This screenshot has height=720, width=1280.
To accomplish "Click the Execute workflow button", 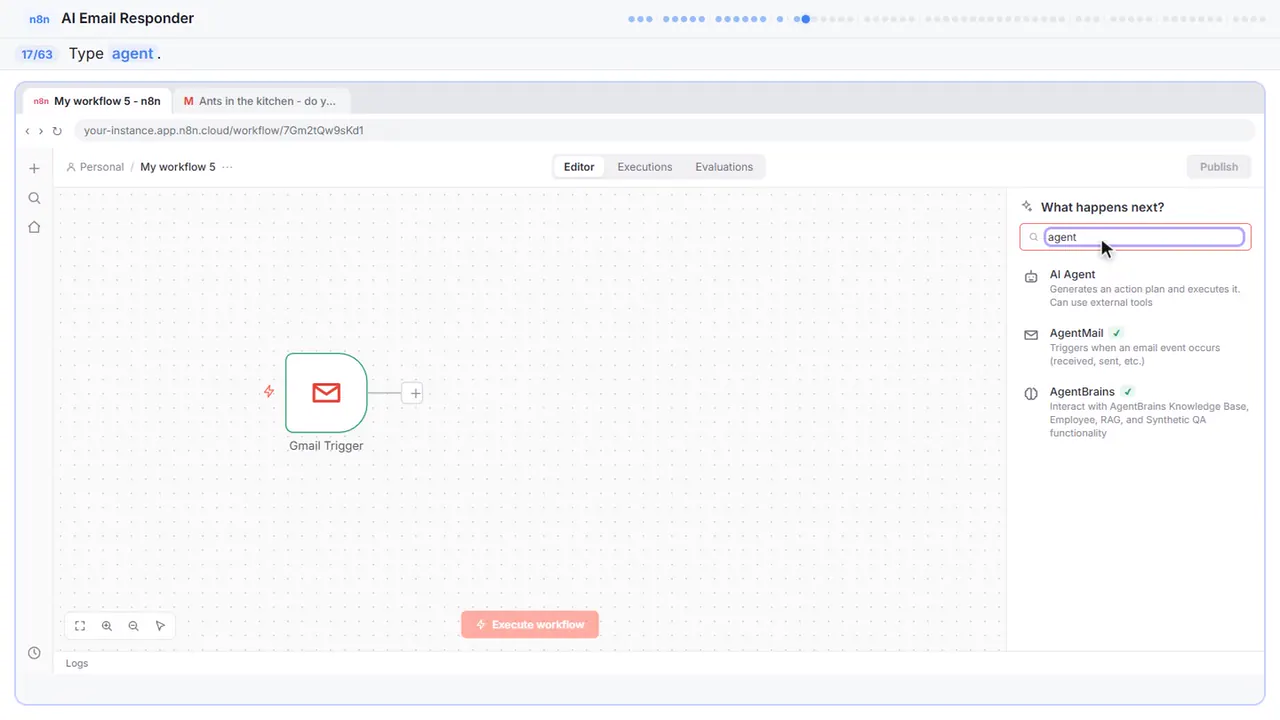I will tap(530, 625).
